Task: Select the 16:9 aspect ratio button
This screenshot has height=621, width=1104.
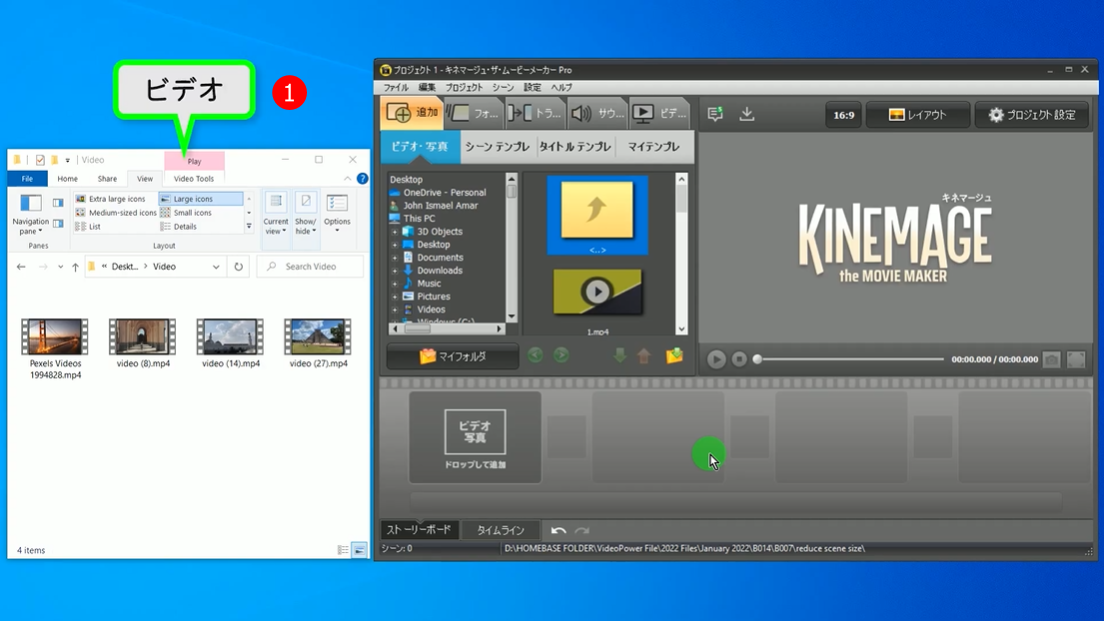Action: click(844, 115)
